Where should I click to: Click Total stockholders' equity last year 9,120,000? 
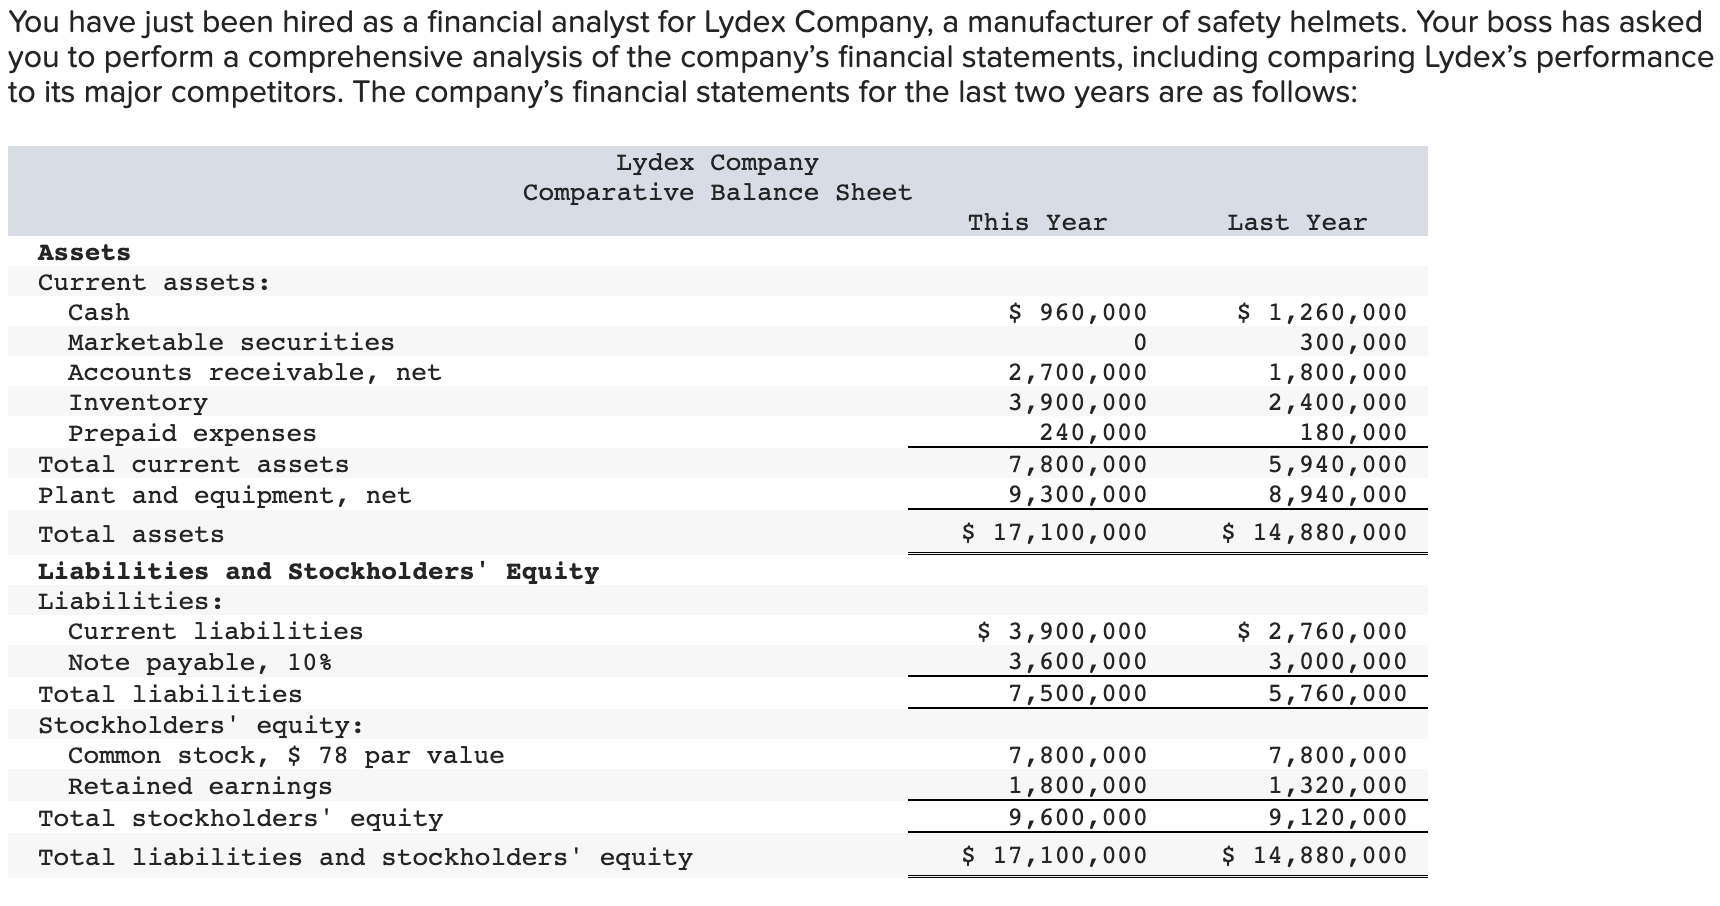pos(1337,819)
